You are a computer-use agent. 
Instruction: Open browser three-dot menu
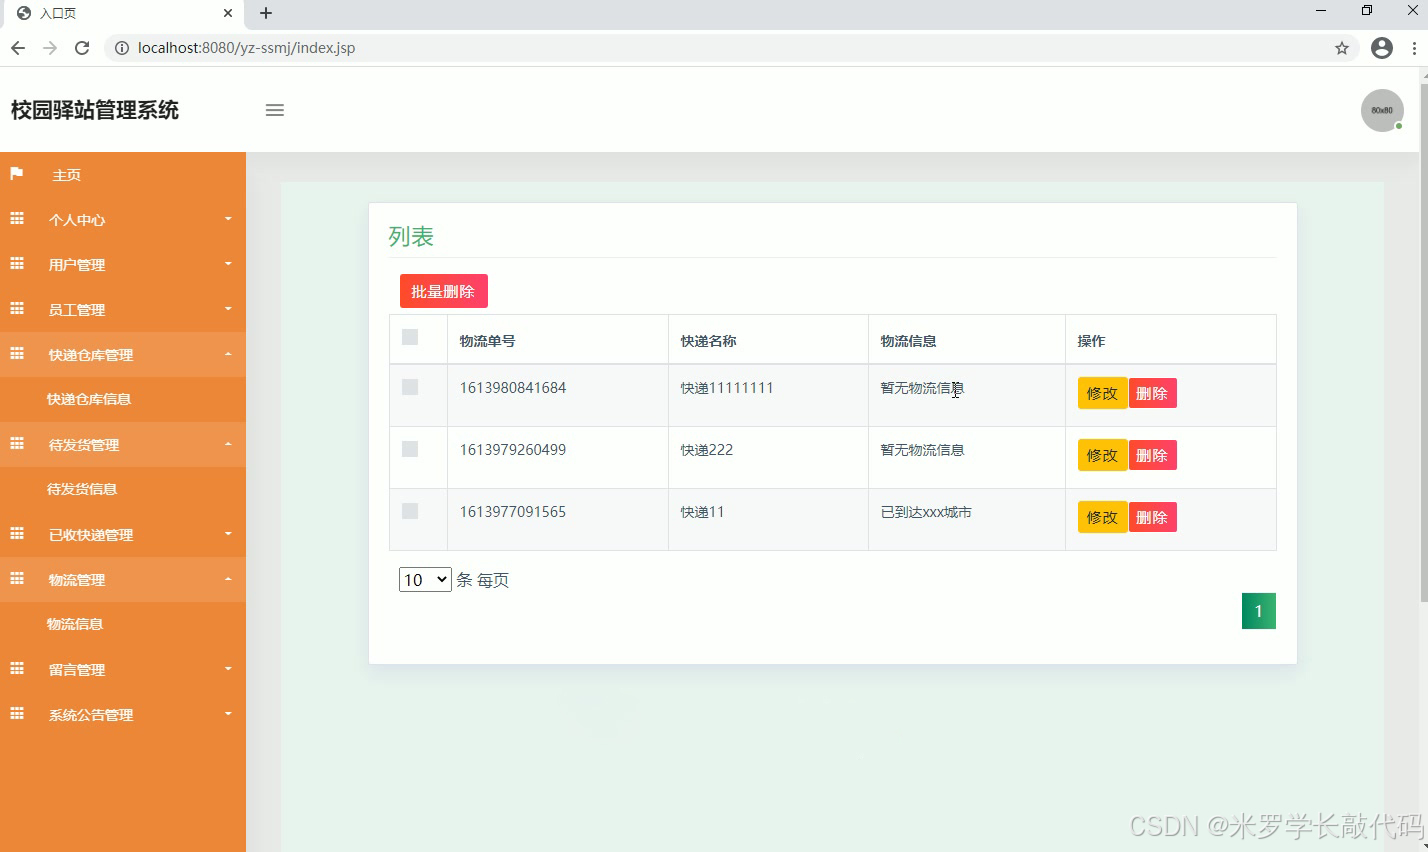click(x=1414, y=48)
